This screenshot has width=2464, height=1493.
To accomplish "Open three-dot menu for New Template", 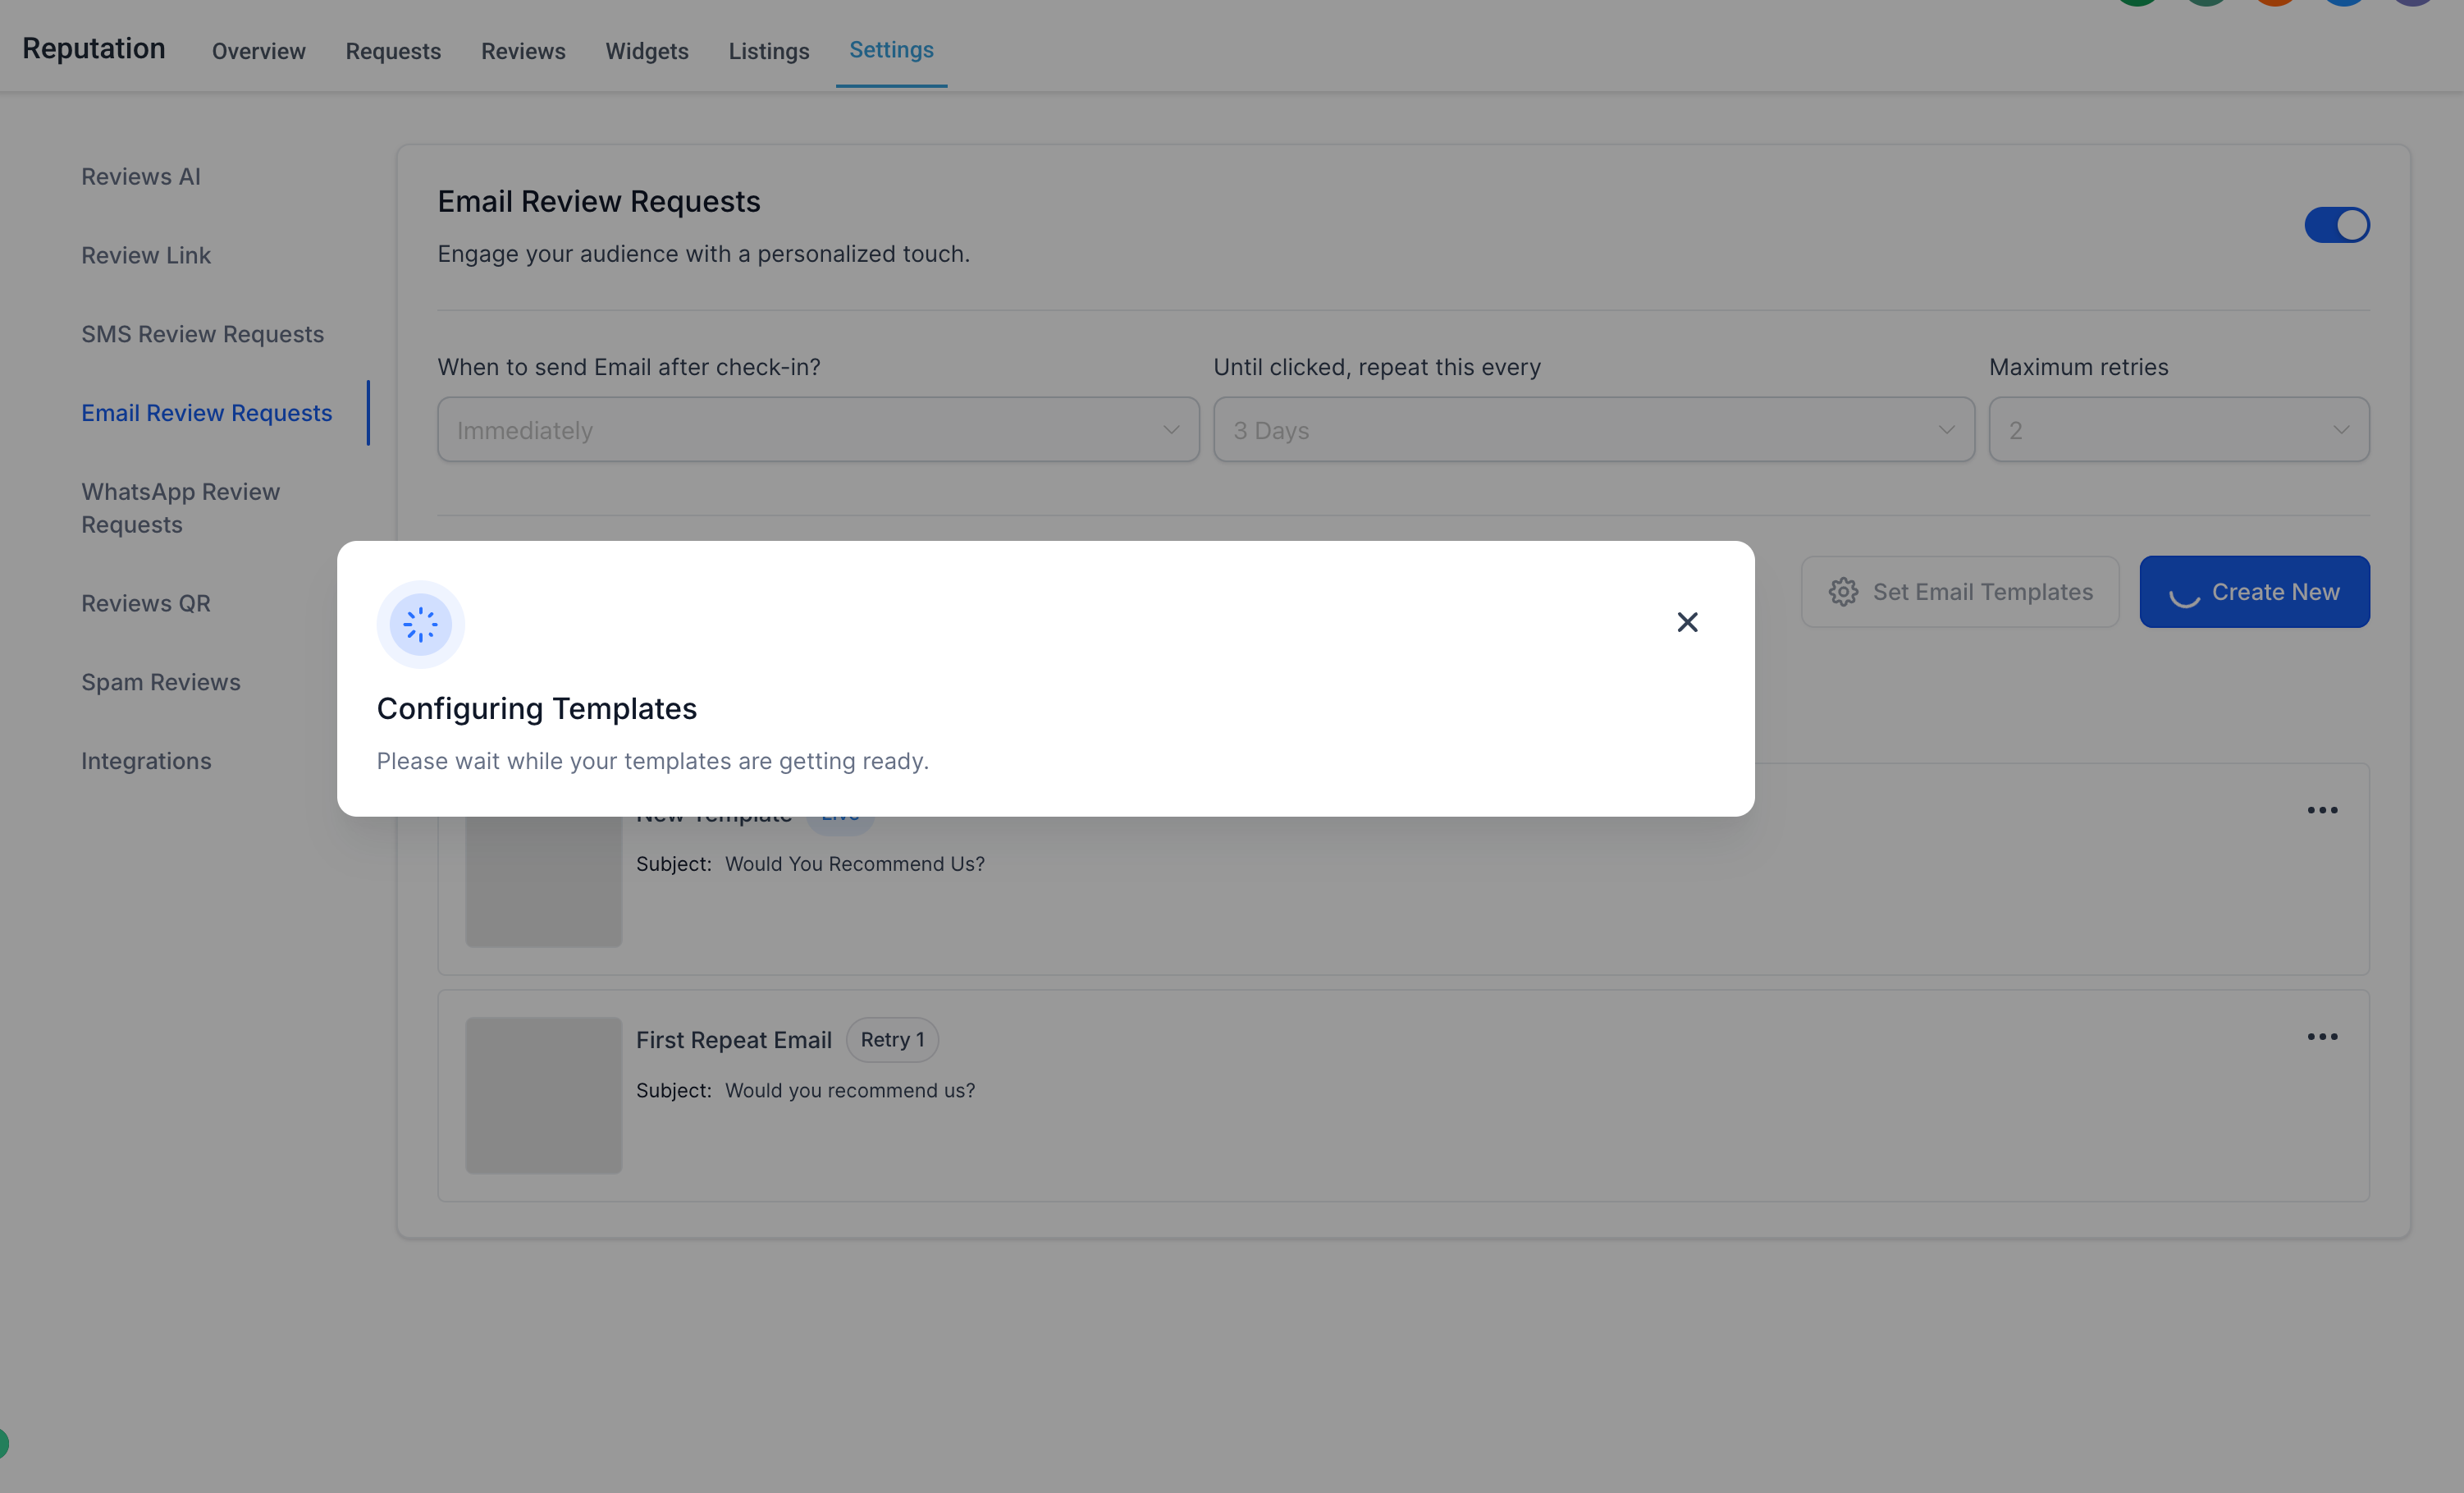I will tap(2322, 810).
